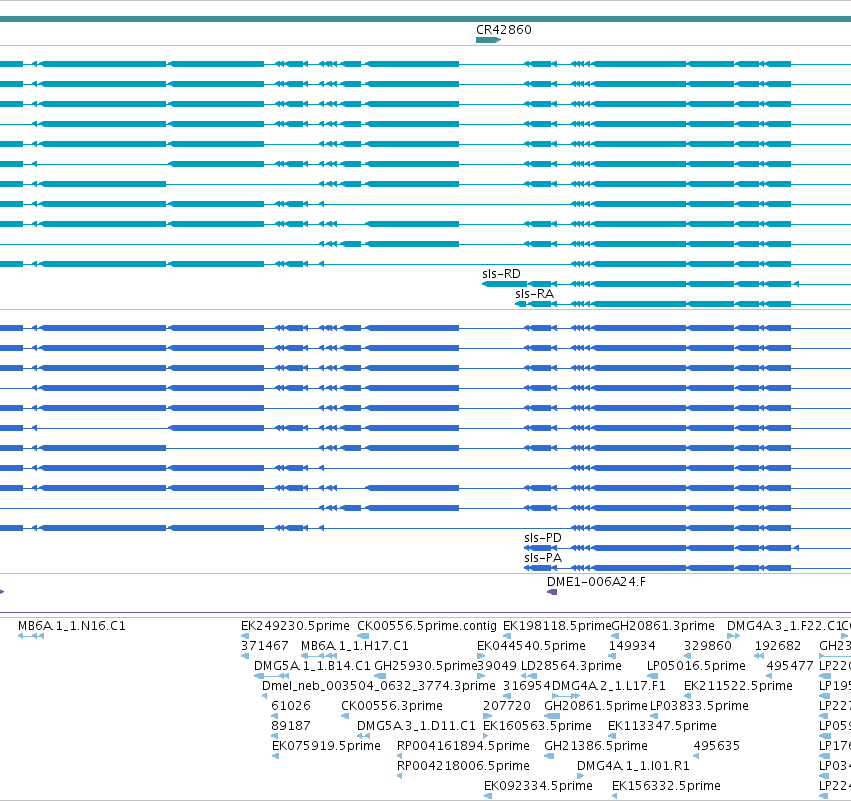Screen dimensions: 851x801
Task: Select the 316954 feature label
Action: pyautogui.click(x=526, y=686)
